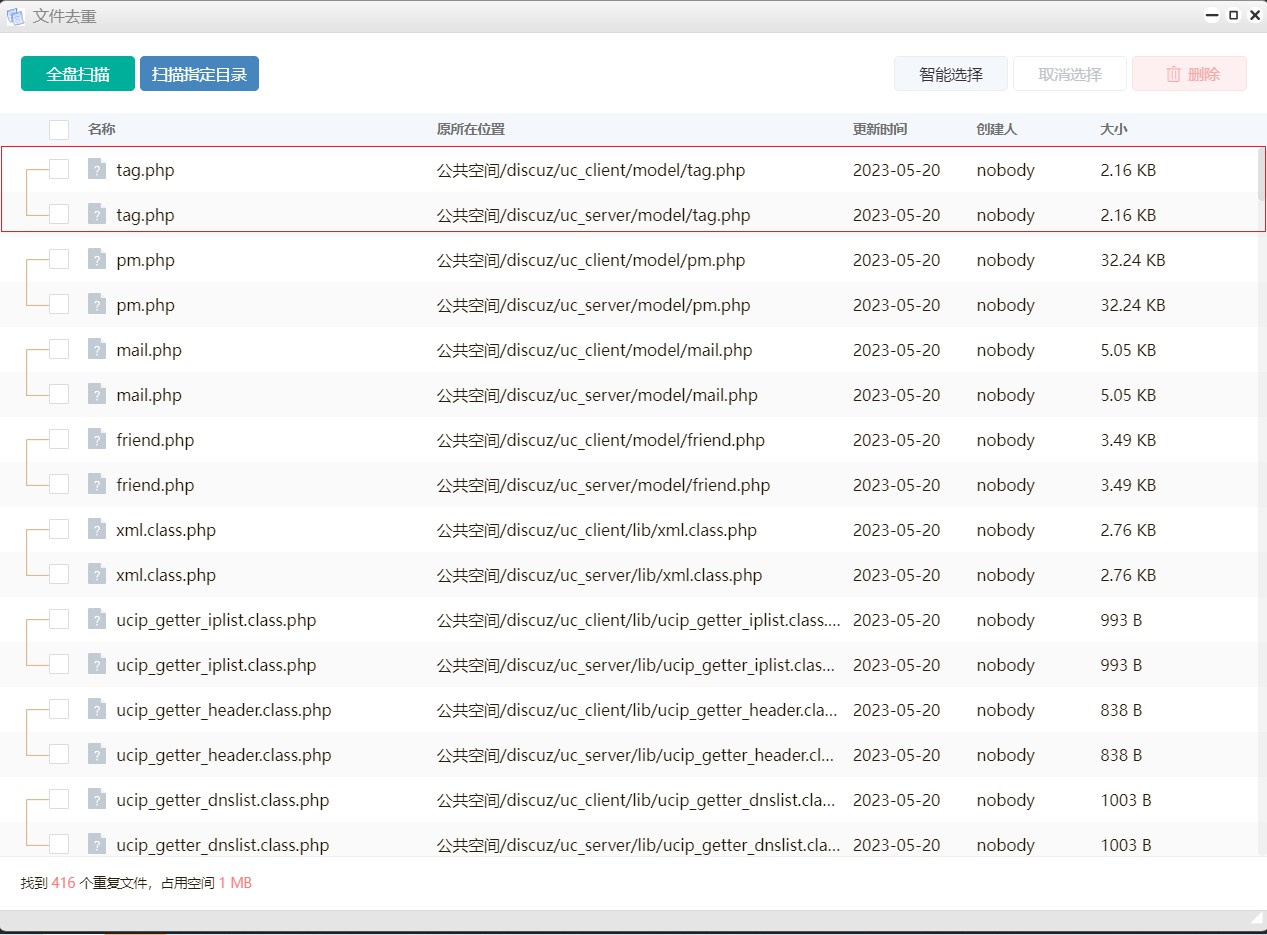Click the 文件去重 app icon in title bar
The width and height of the screenshot is (1267, 935).
point(16,17)
